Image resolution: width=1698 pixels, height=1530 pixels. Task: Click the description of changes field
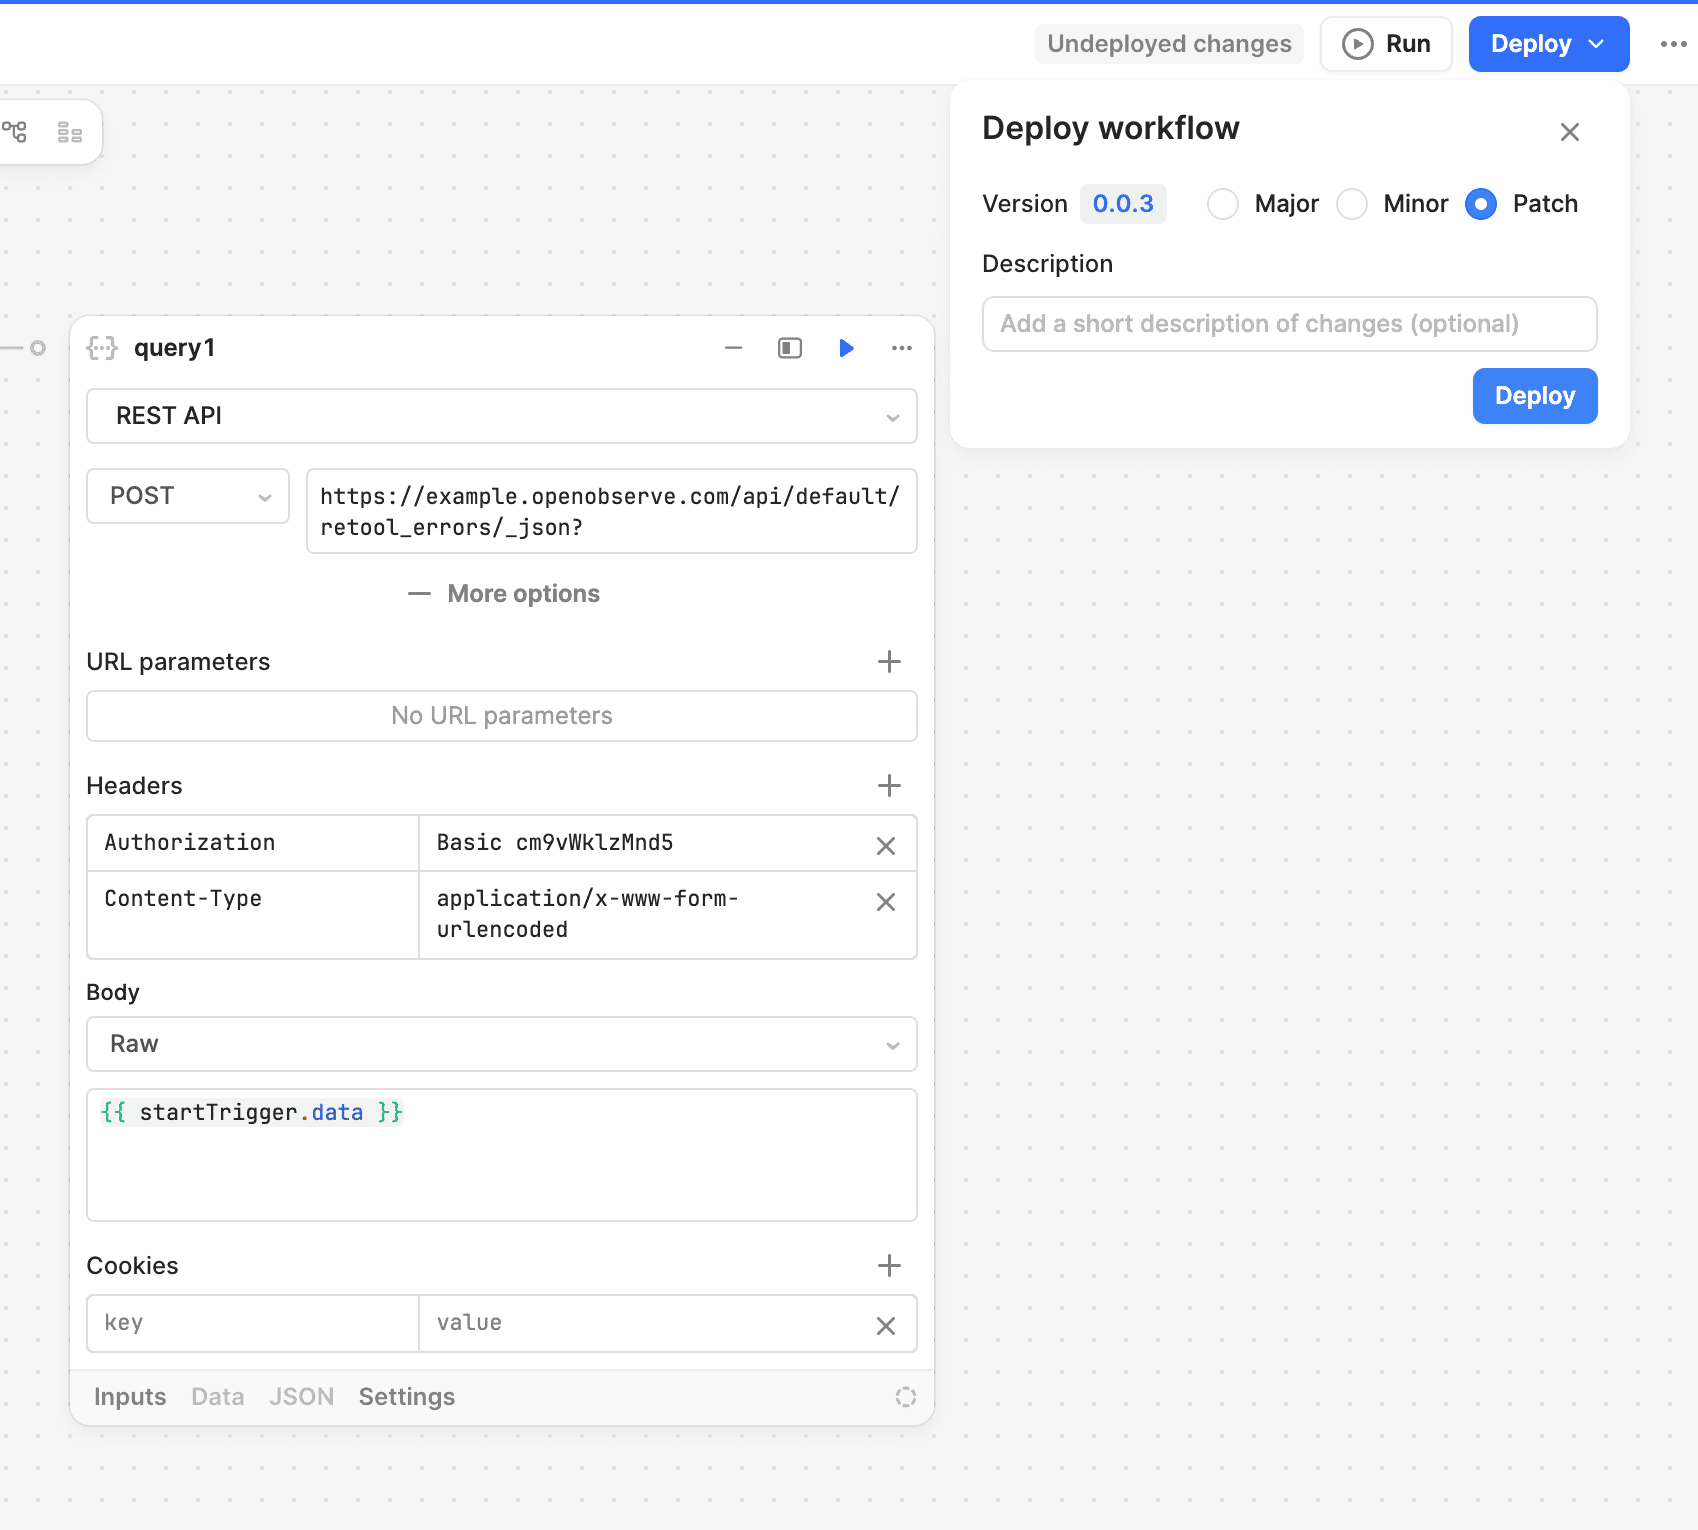pos(1289,324)
